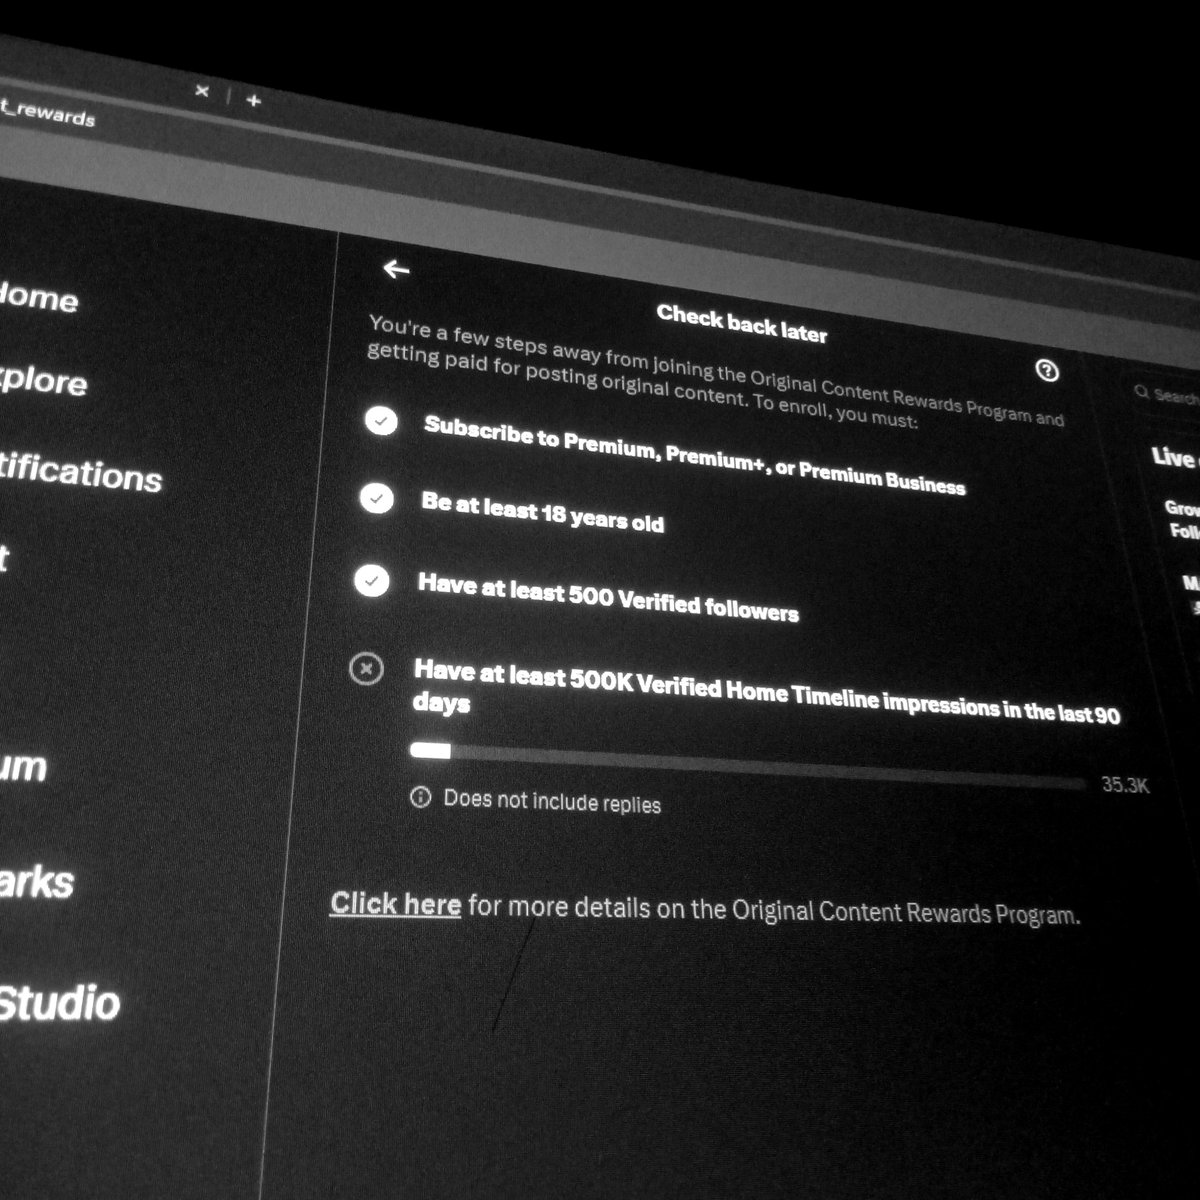1200x1200 pixels.
Task: Click the checkmark beside 500 Verified followers
Action: pyautogui.click(x=372, y=580)
